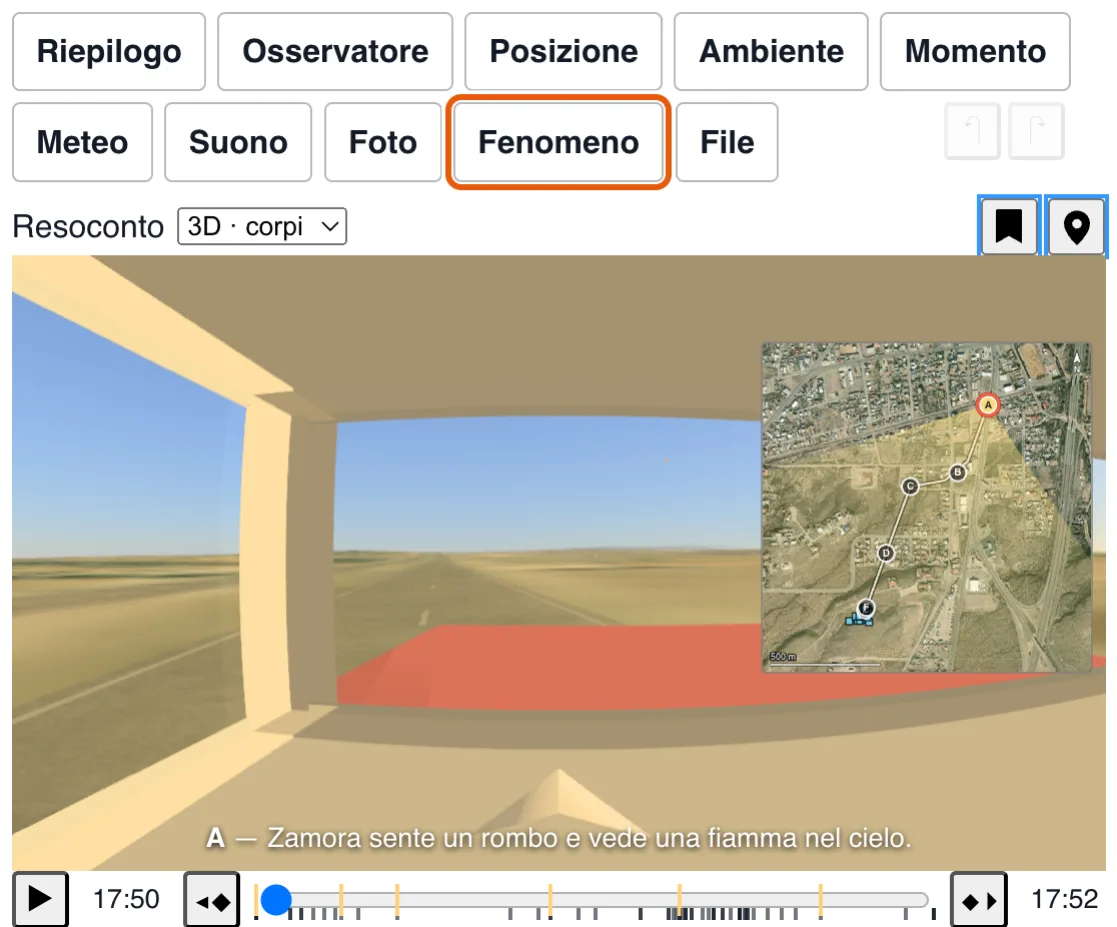This screenshot has width=1117, height=927.
Task: Select the Suono tab
Action: (238, 142)
